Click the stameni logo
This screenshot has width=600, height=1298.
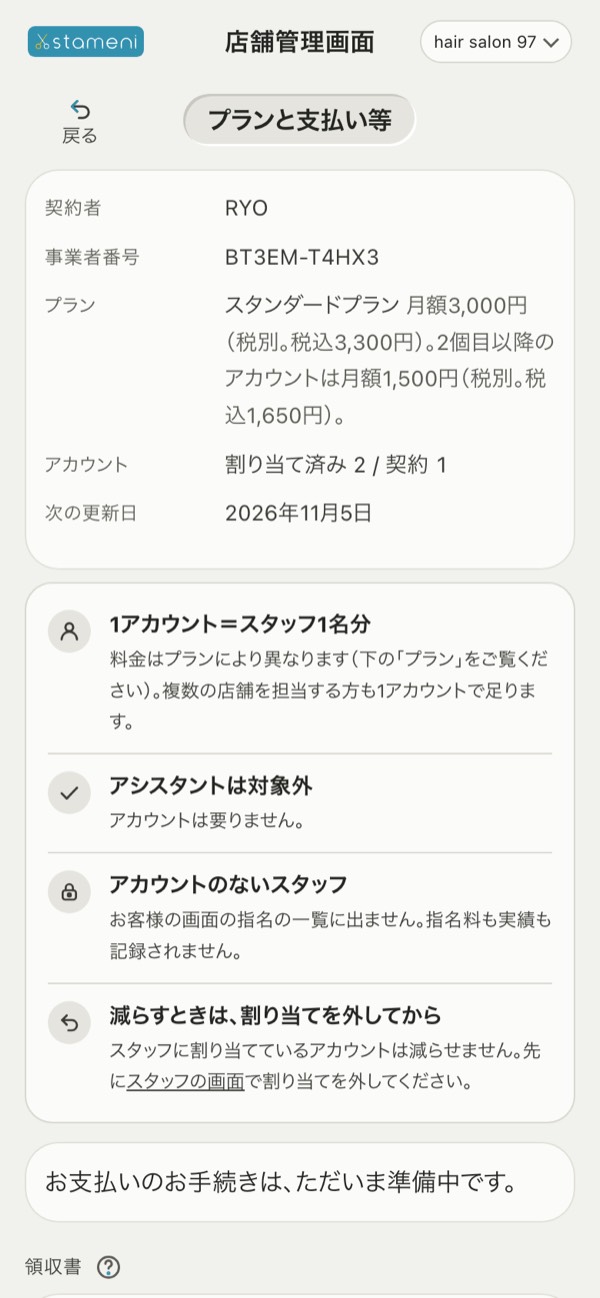[85, 42]
